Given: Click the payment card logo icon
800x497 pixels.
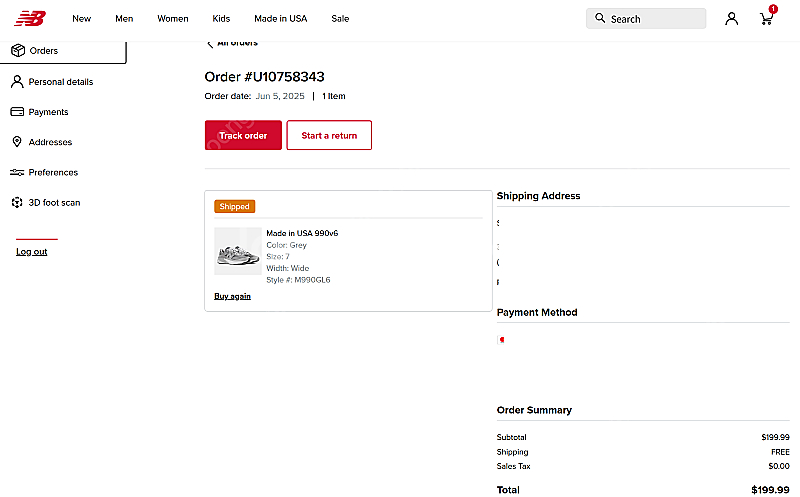Looking at the screenshot, I should [x=501, y=340].
